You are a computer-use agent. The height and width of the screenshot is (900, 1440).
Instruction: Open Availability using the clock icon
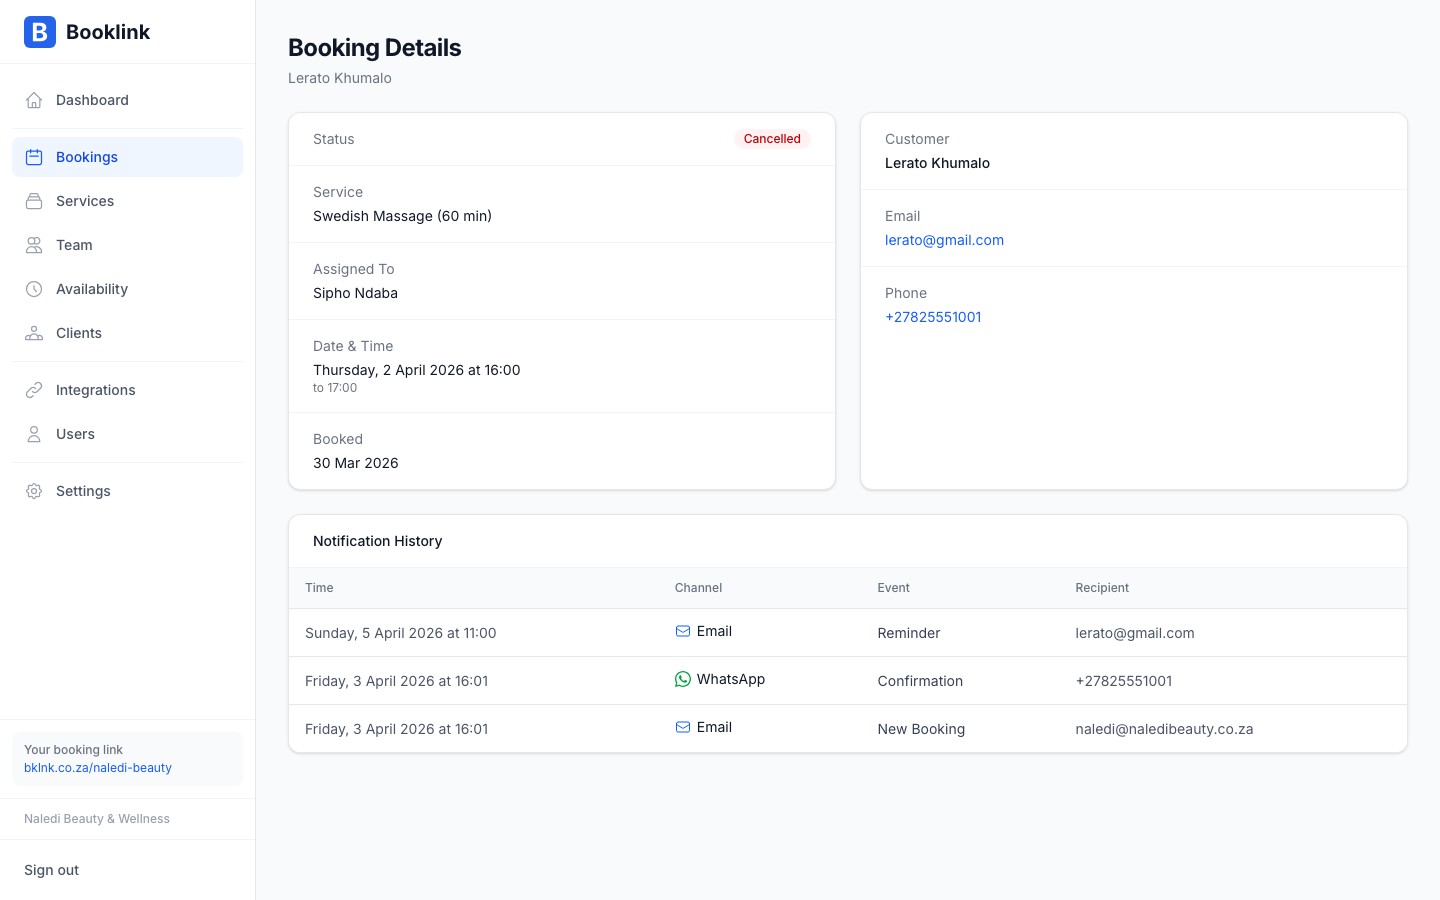(x=34, y=289)
